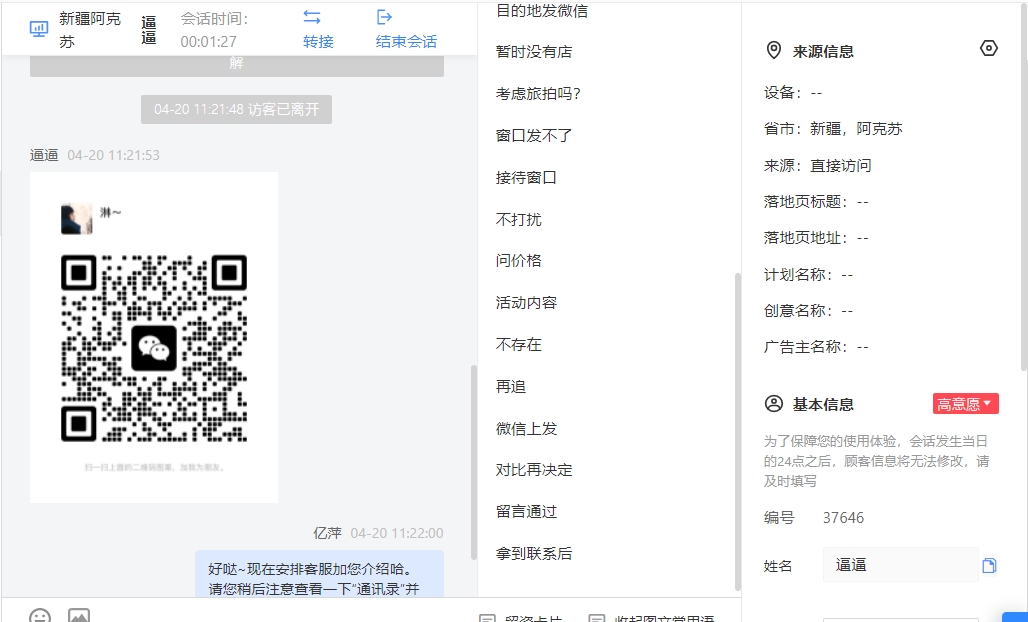Click the 转接 link text
This screenshot has width=1028, height=622.
(318, 42)
